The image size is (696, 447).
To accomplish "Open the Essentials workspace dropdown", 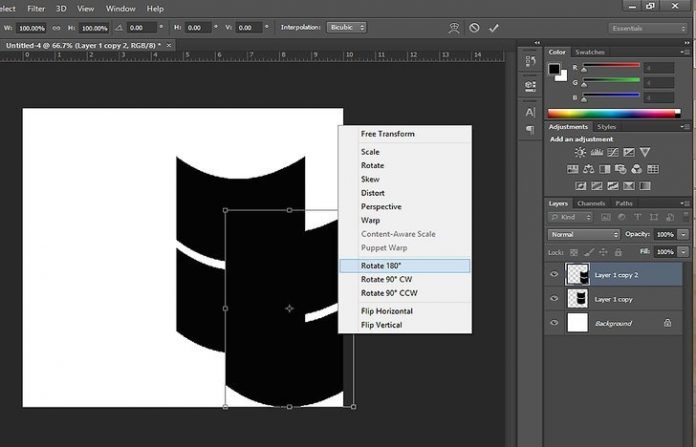I will [649, 28].
